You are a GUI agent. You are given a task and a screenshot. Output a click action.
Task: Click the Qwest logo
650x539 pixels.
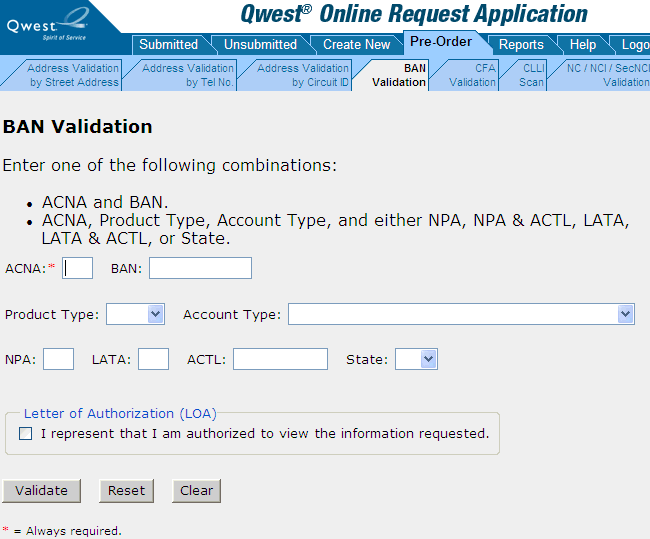[47, 24]
